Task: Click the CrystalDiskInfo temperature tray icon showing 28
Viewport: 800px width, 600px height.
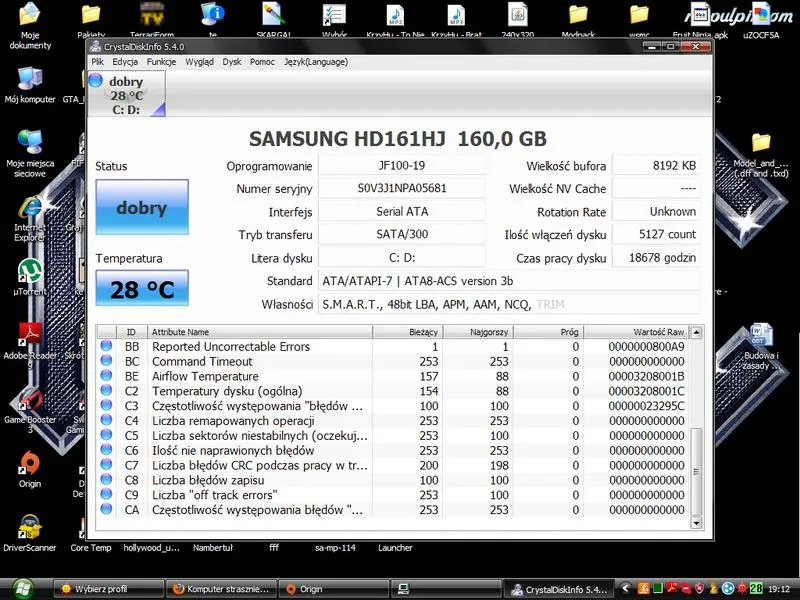Action: pos(756,588)
